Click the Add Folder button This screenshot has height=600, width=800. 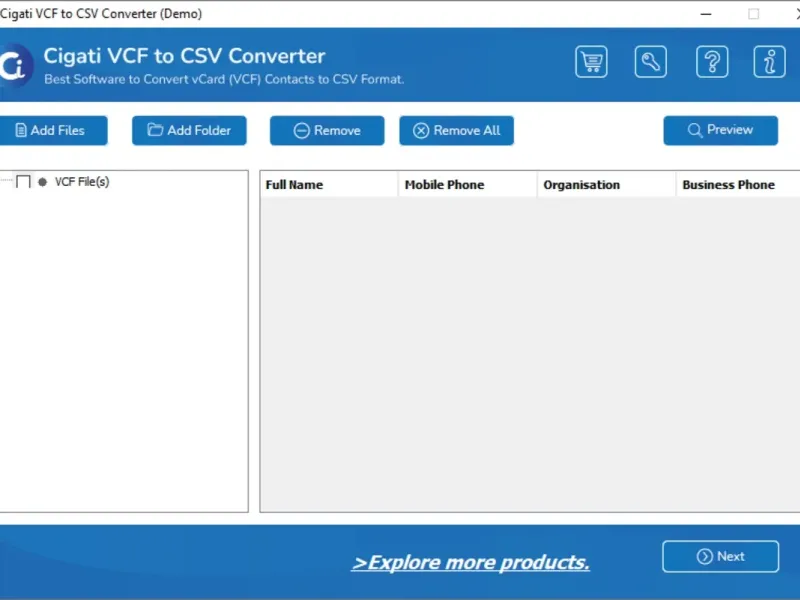pyautogui.click(x=189, y=131)
